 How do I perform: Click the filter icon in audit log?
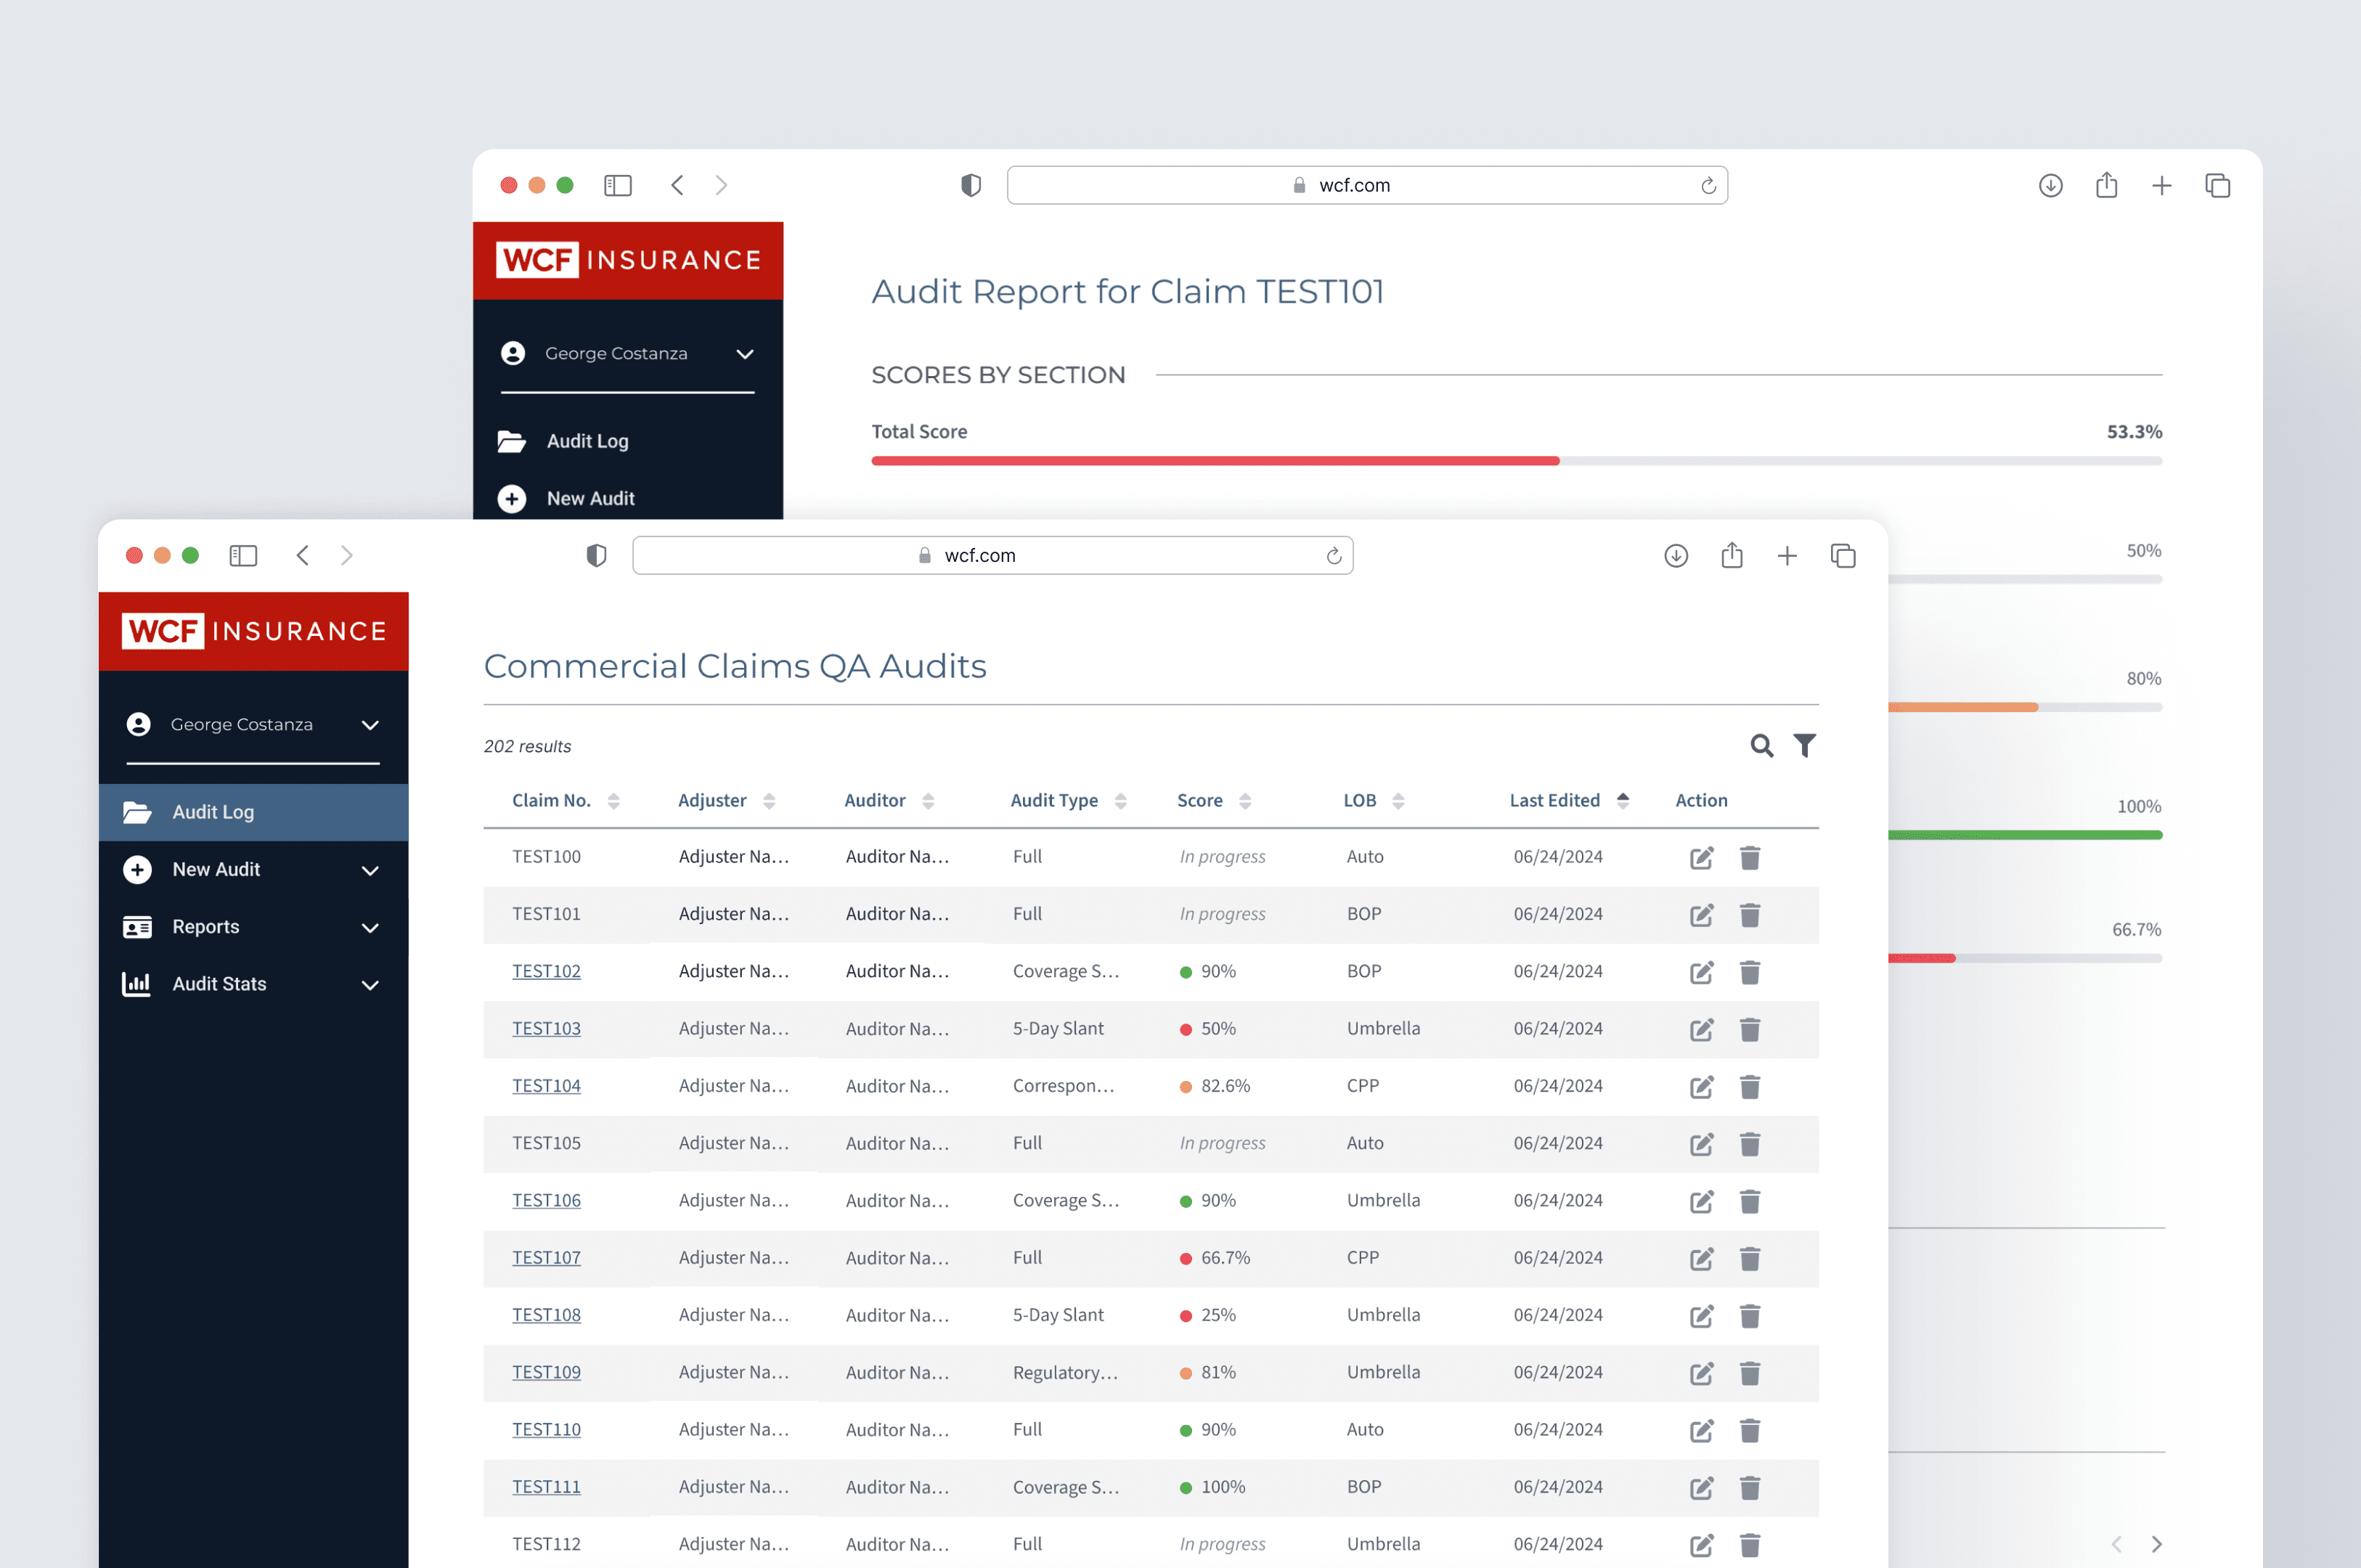pos(1806,747)
